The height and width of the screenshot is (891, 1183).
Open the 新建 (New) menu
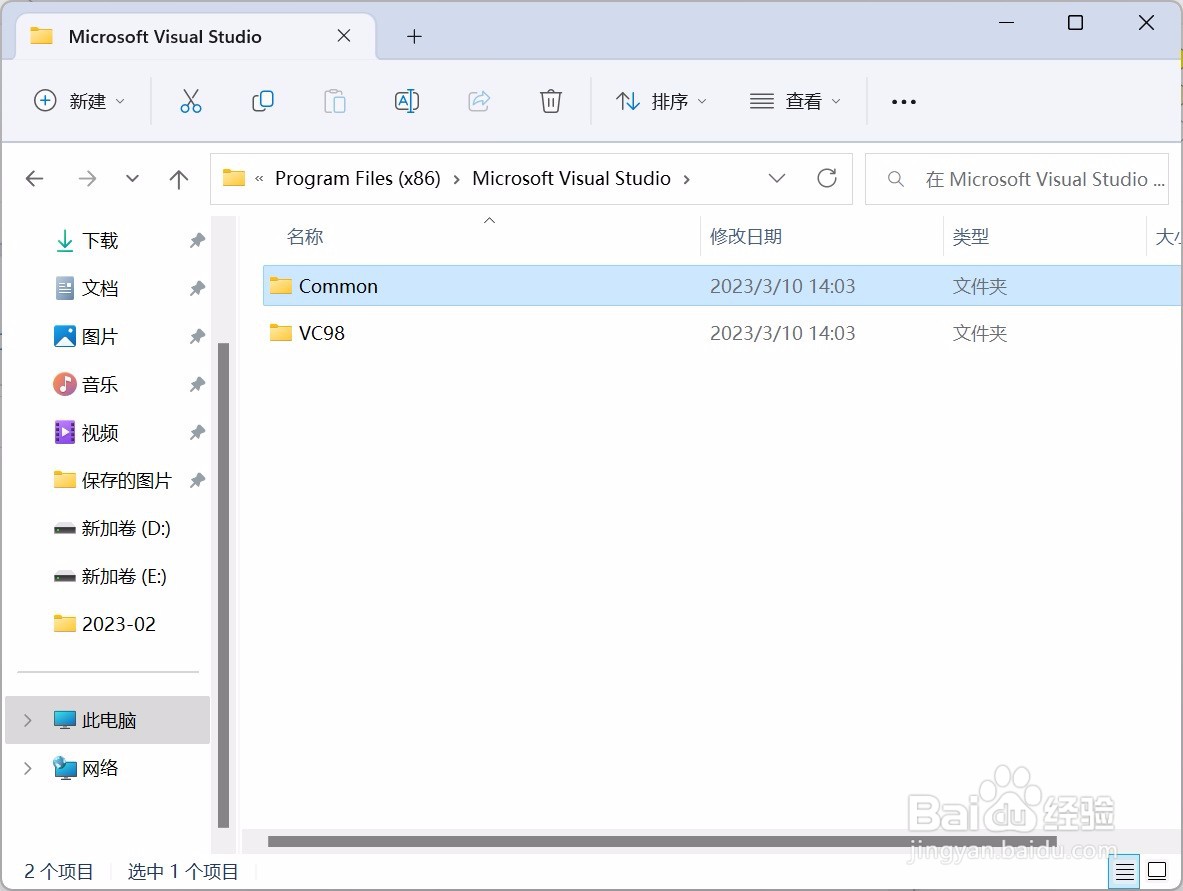[x=79, y=101]
